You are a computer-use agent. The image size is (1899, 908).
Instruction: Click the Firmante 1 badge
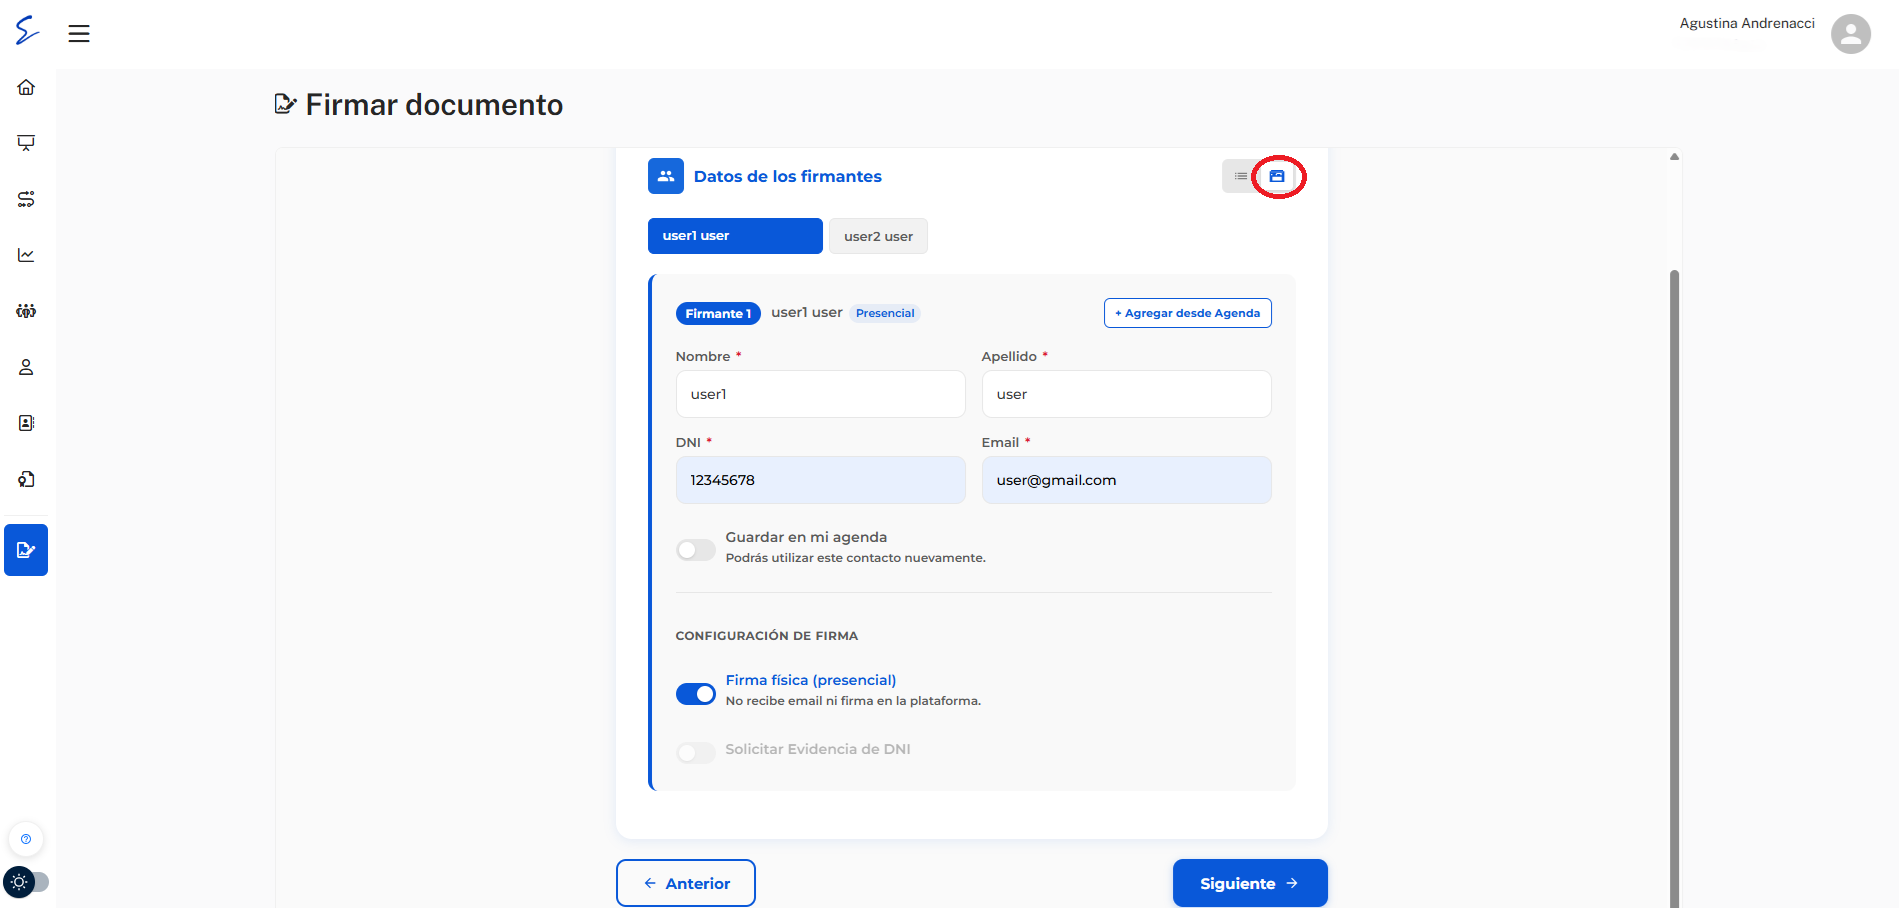click(x=718, y=313)
